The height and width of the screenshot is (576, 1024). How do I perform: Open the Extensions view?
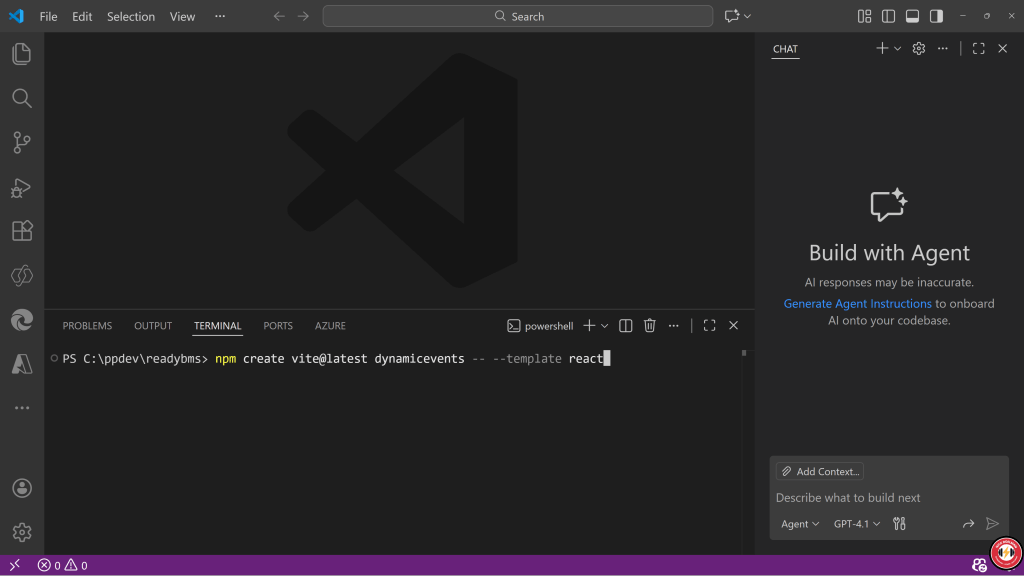tap(22, 231)
